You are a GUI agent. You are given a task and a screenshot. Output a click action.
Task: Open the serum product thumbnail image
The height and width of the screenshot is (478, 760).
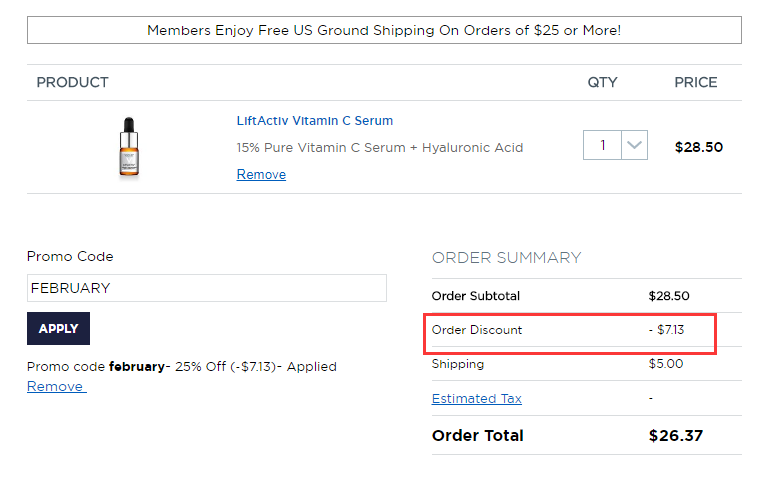[129, 147]
